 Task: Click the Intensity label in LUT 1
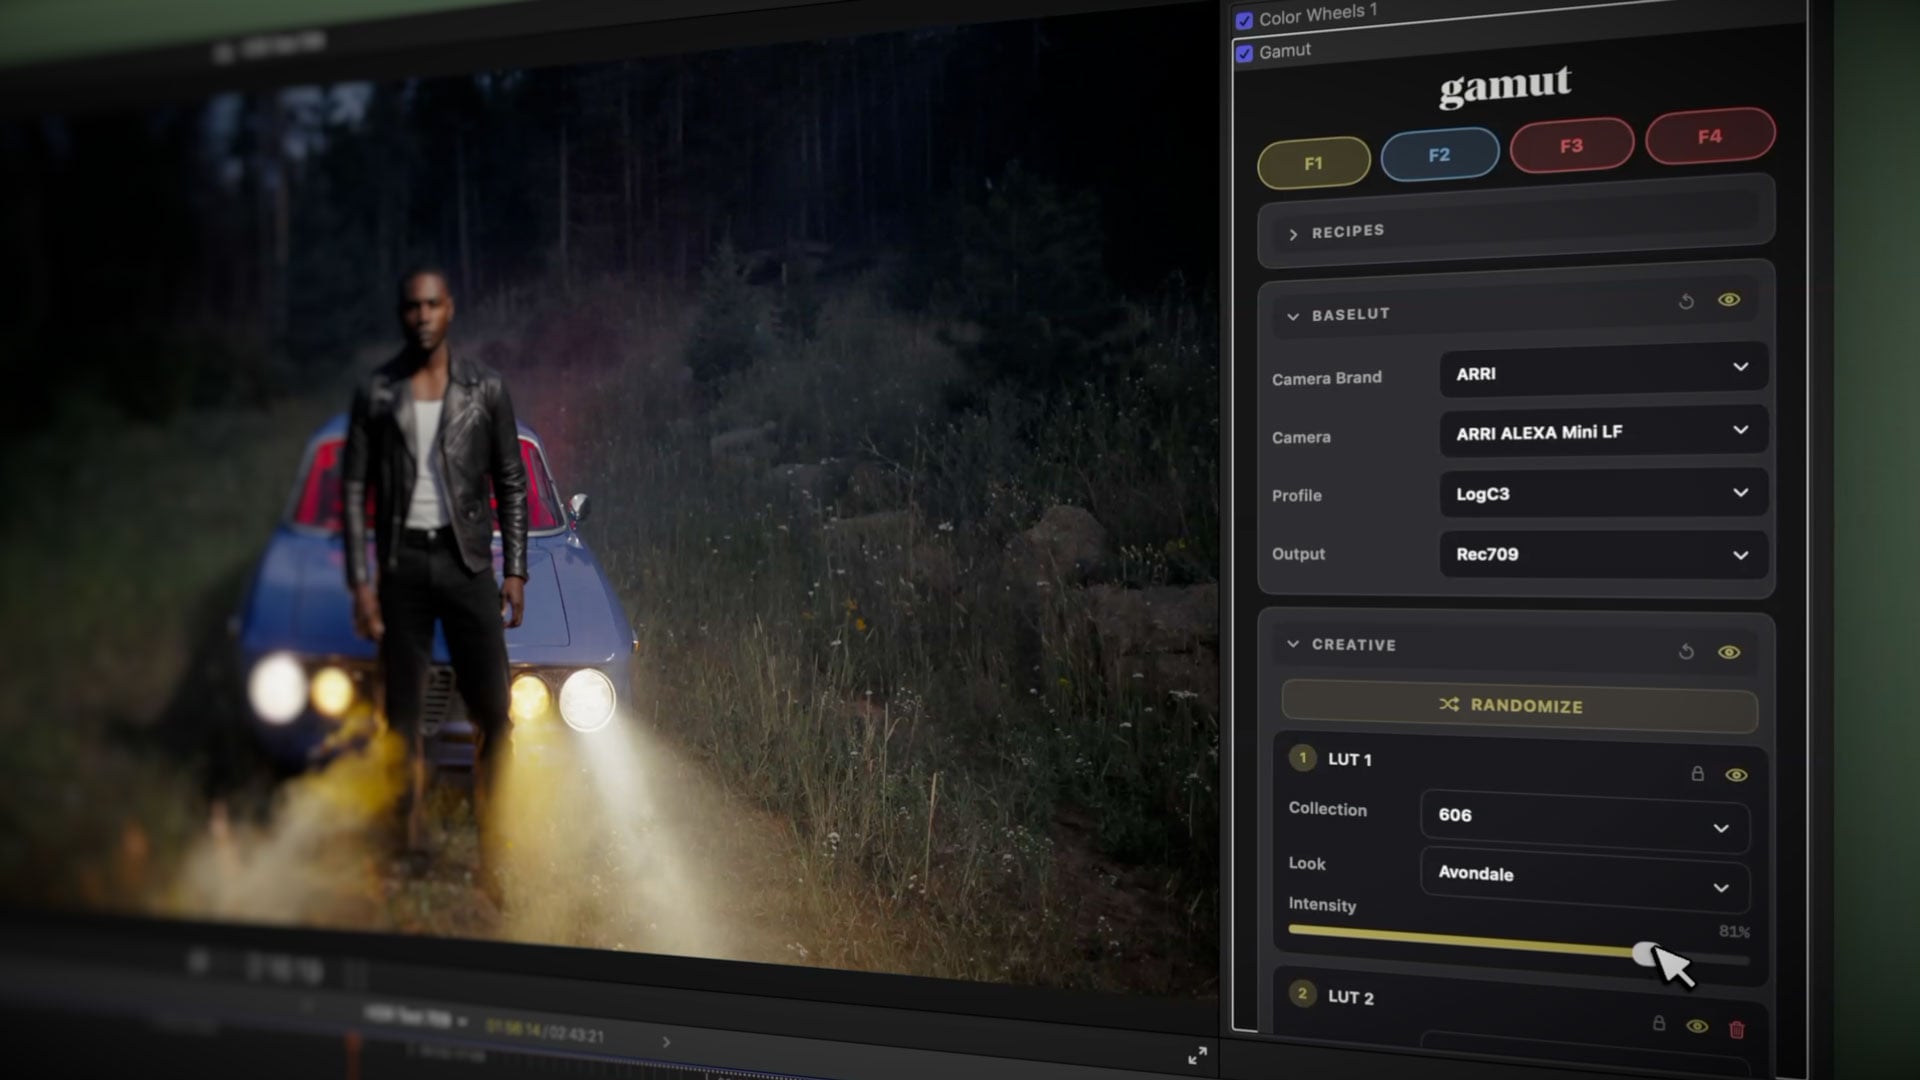click(1322, 904)
